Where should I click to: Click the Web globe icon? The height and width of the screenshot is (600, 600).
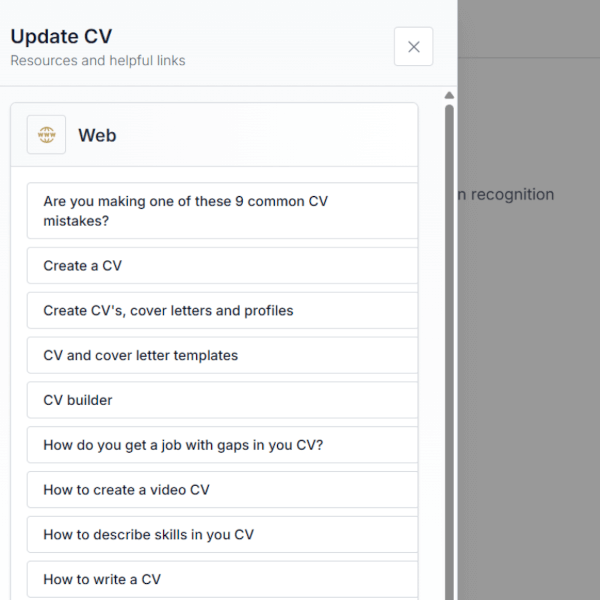(46, 135)
